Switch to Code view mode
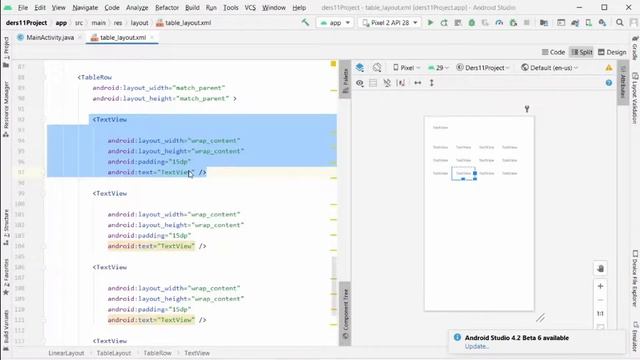Image resolution: width=640 pixels, height=360 pixels. pos(553,52)
